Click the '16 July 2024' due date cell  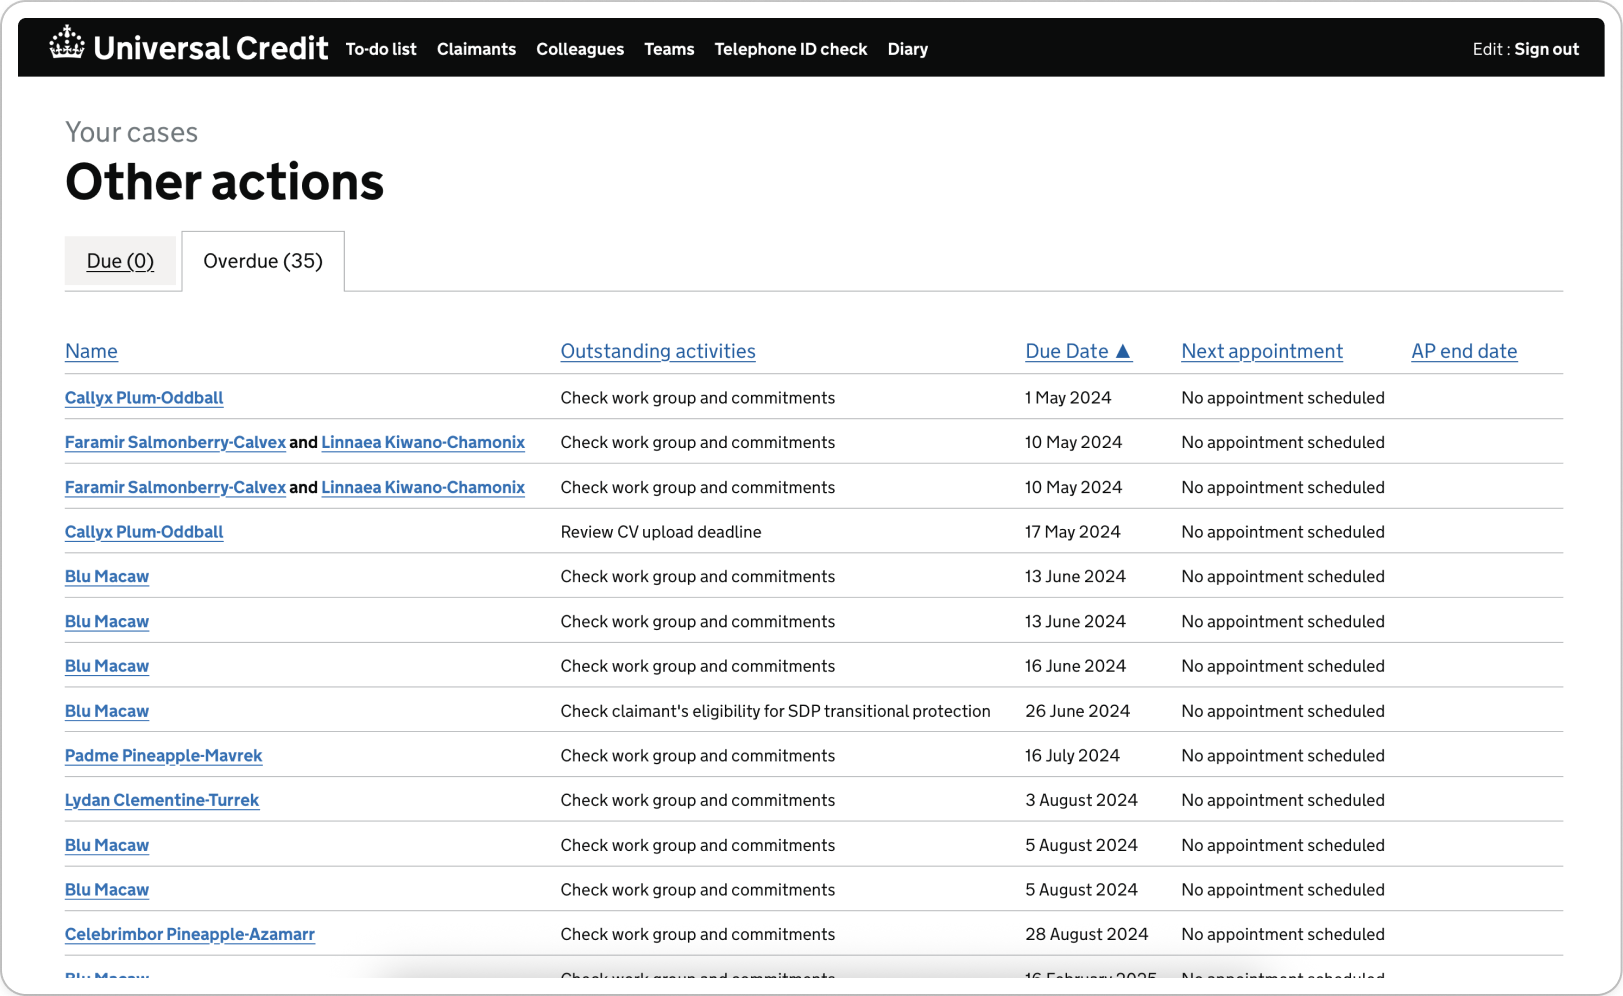click(1072, 756)
